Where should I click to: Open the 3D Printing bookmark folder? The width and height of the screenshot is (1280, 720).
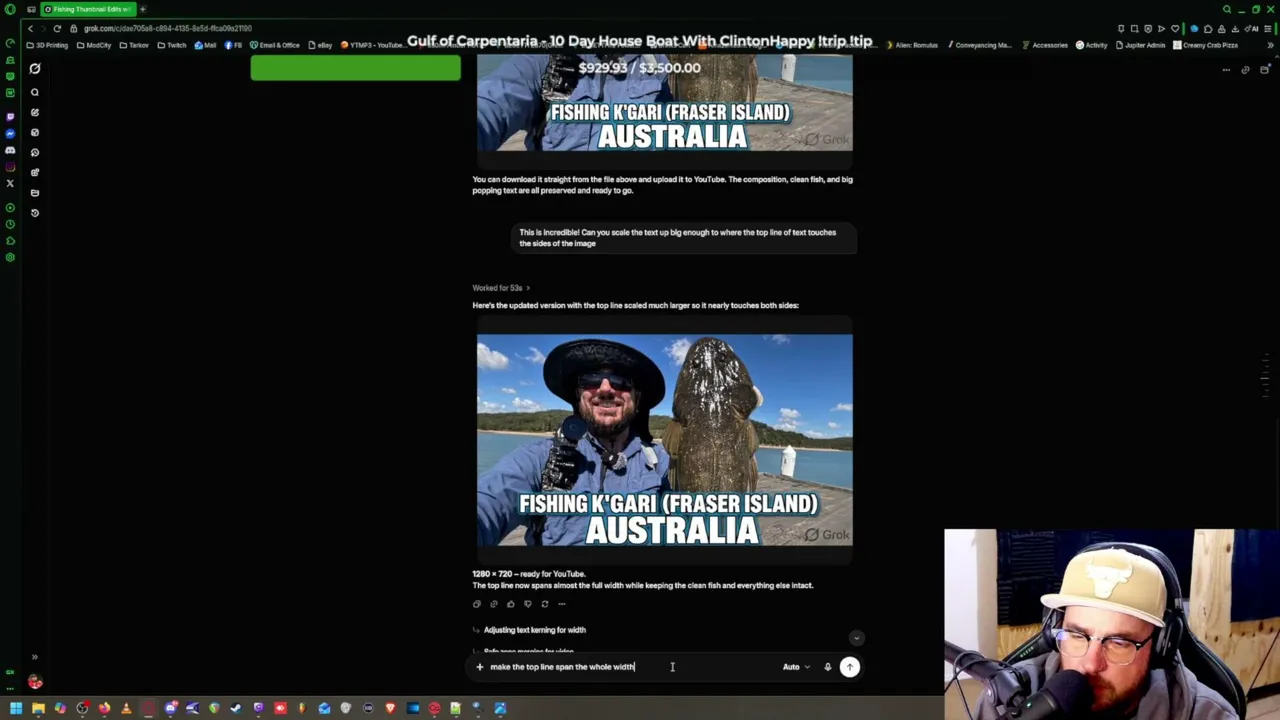tap(48, 45)
